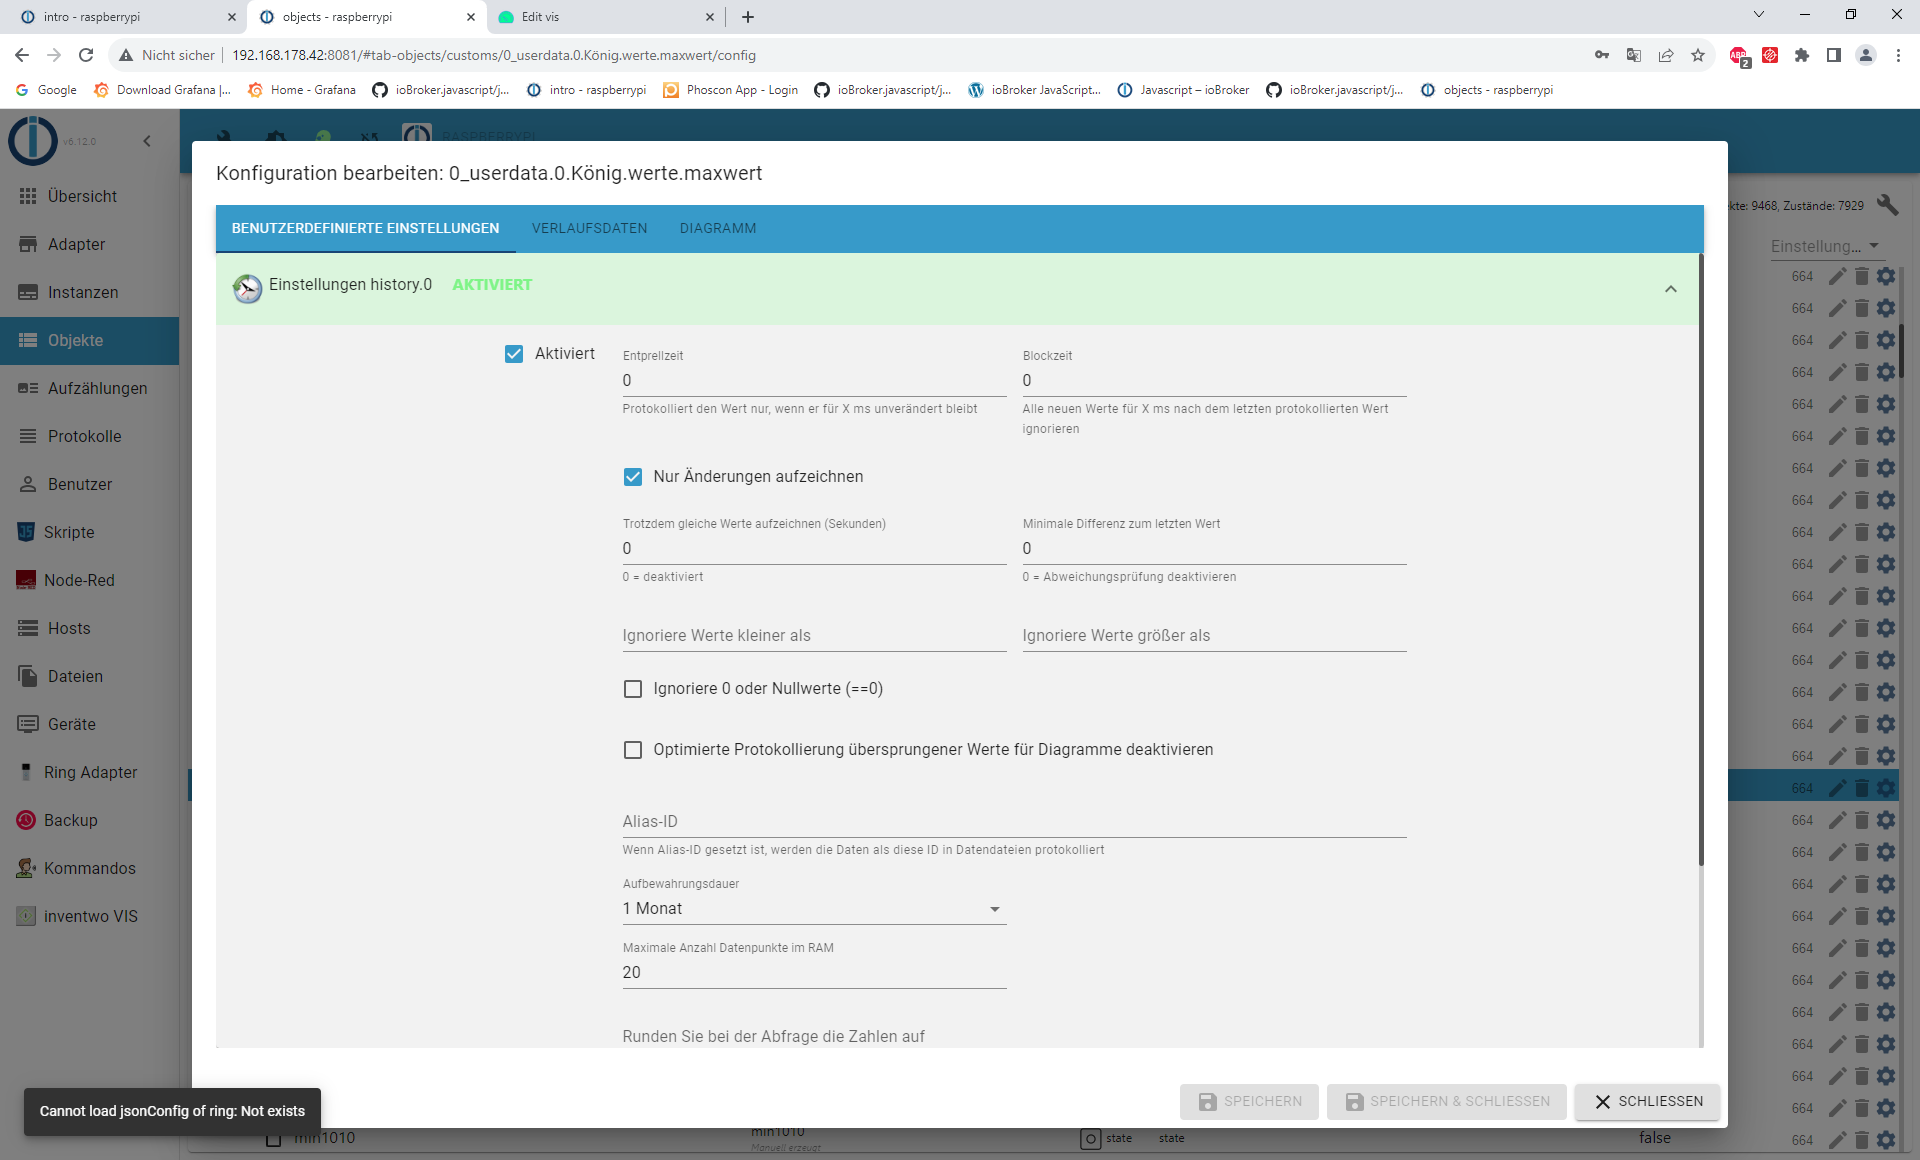This screenshot has width=1920, height=1160.
Task: Toggle Nur Änderungen aufzeichnen checkbox
Action: (x=633, y=477)
